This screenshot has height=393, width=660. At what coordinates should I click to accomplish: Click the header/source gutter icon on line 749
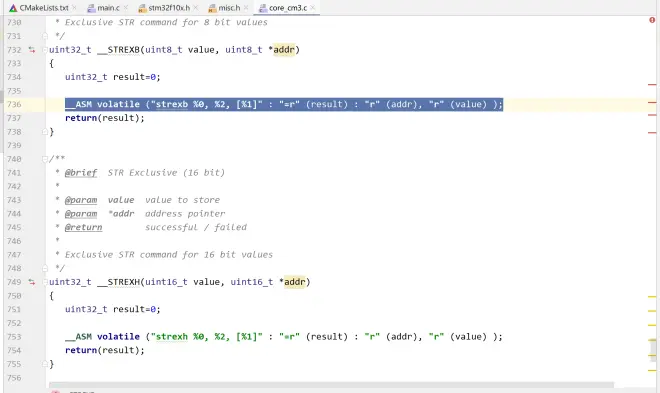click(32, 282)
